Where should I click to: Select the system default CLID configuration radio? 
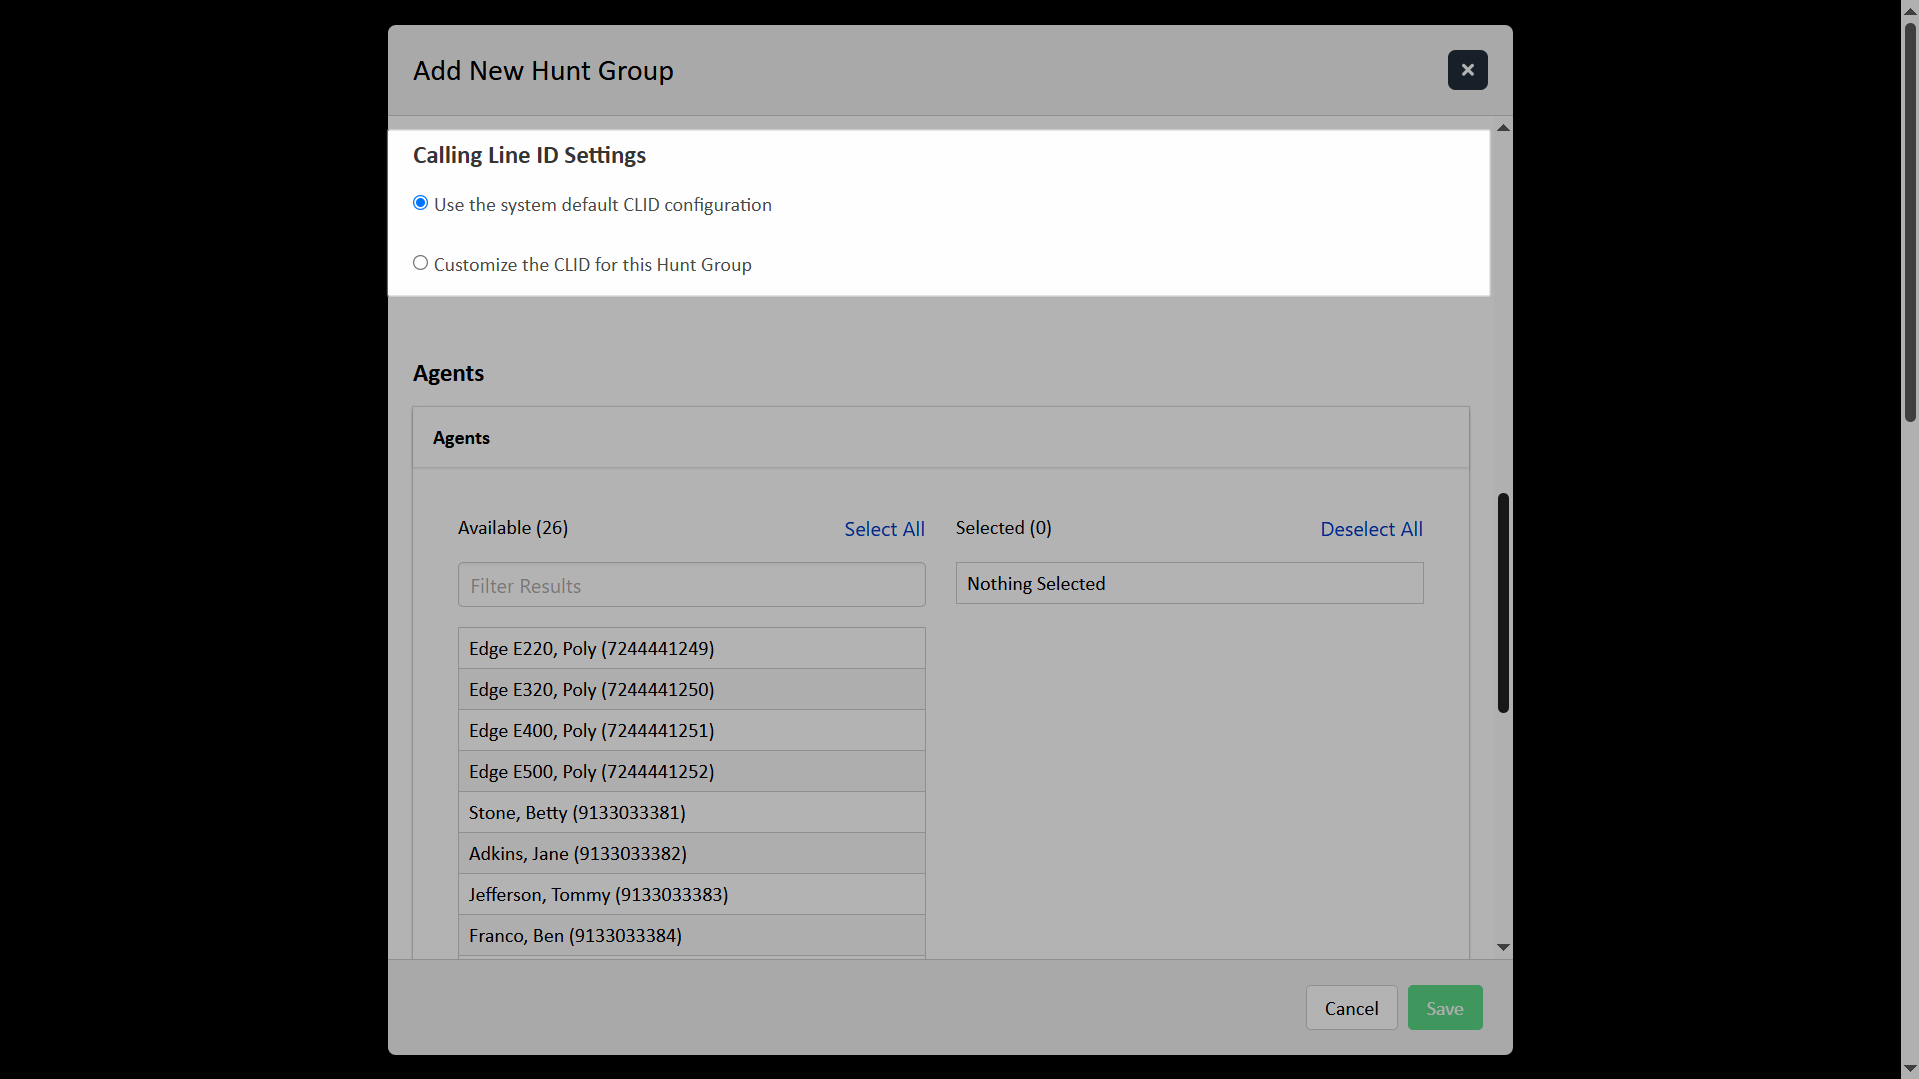421,204
